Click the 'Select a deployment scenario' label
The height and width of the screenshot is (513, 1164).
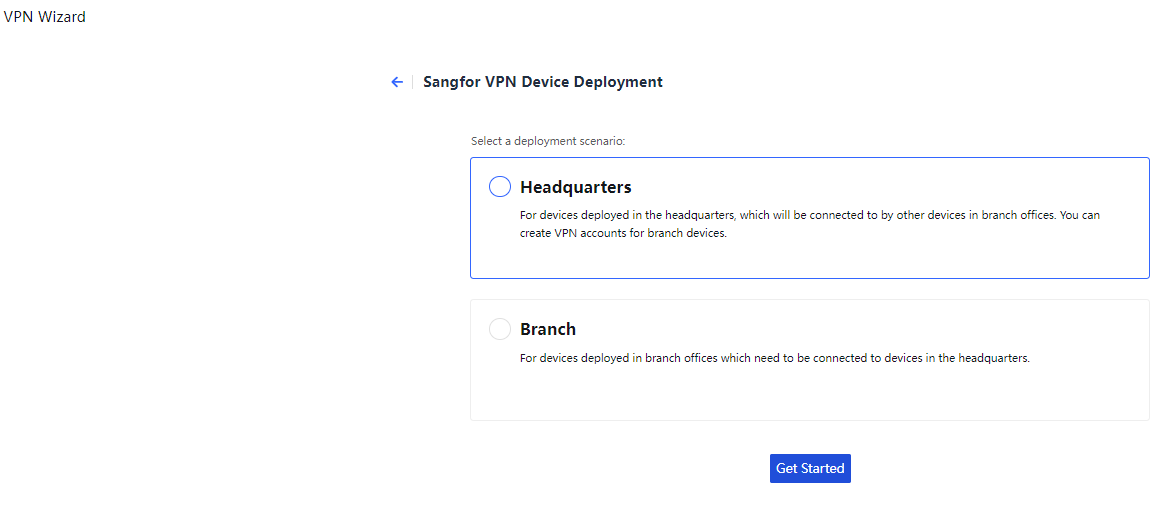[548, 141]
